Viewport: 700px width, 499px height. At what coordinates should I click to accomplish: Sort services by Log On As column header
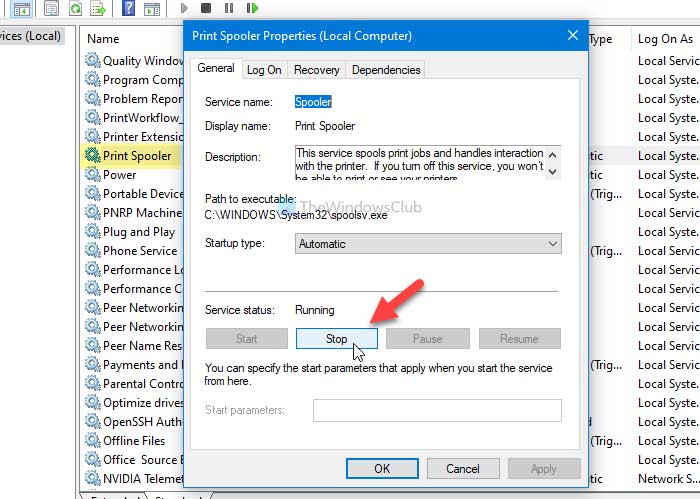pyautogui.click(x=665, y=39)
